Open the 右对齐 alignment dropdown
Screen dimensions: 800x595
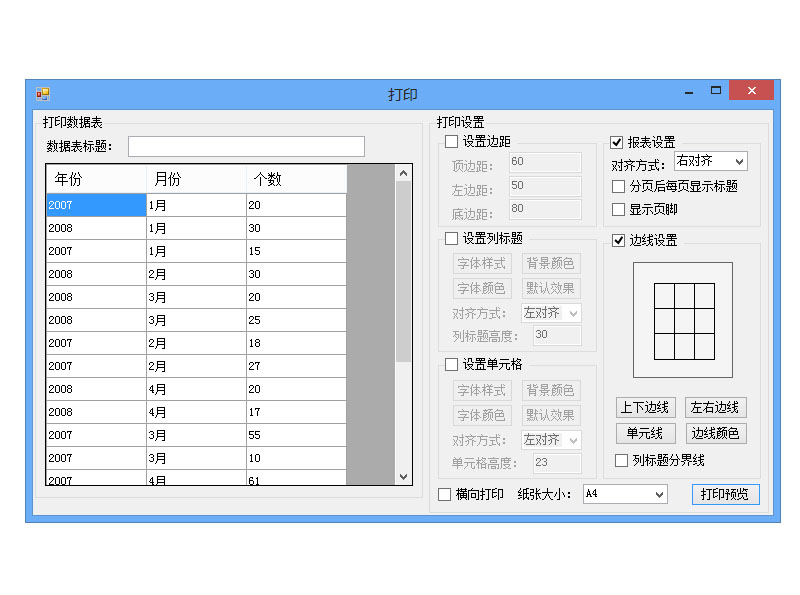711,161
